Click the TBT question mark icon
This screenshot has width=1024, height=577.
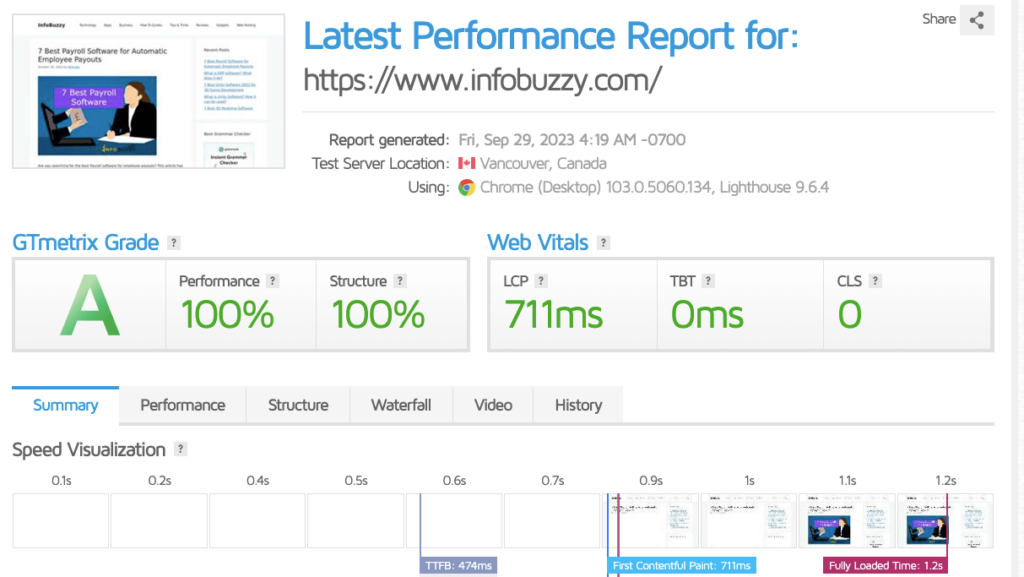click(x=707, y=282)
